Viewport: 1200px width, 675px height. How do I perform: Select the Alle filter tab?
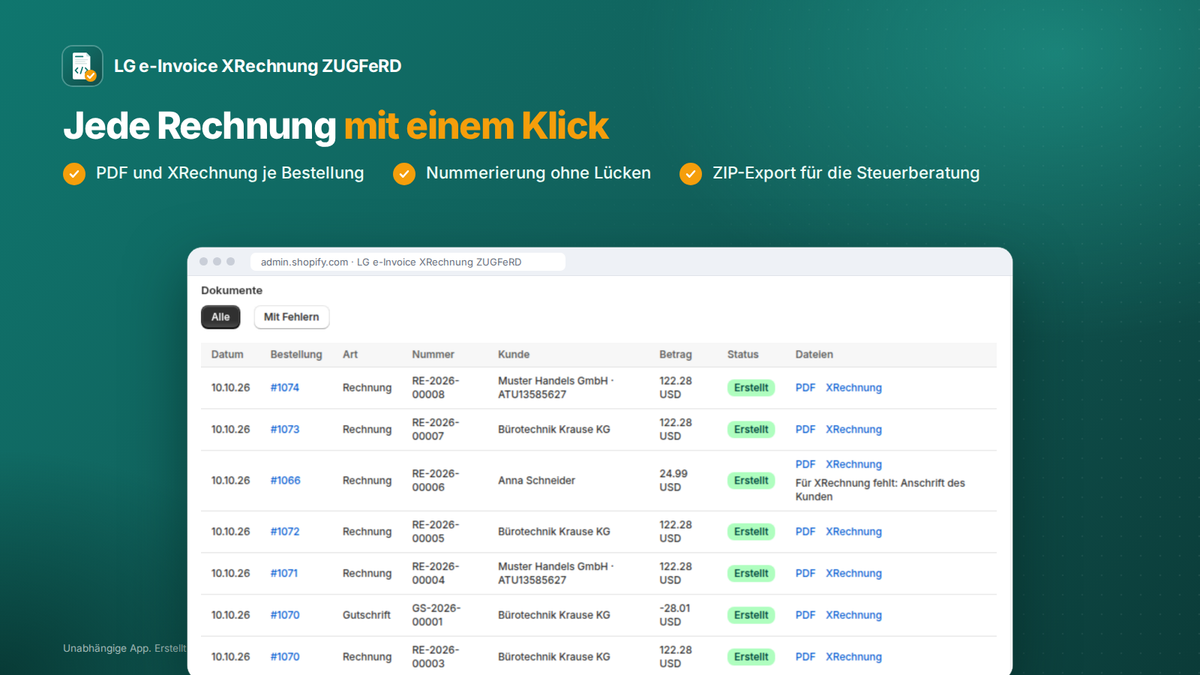point(220,317)
